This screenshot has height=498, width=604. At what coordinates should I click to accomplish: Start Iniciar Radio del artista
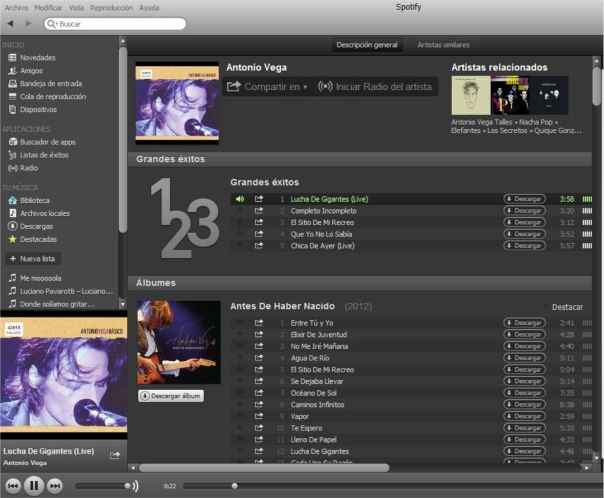375,87
